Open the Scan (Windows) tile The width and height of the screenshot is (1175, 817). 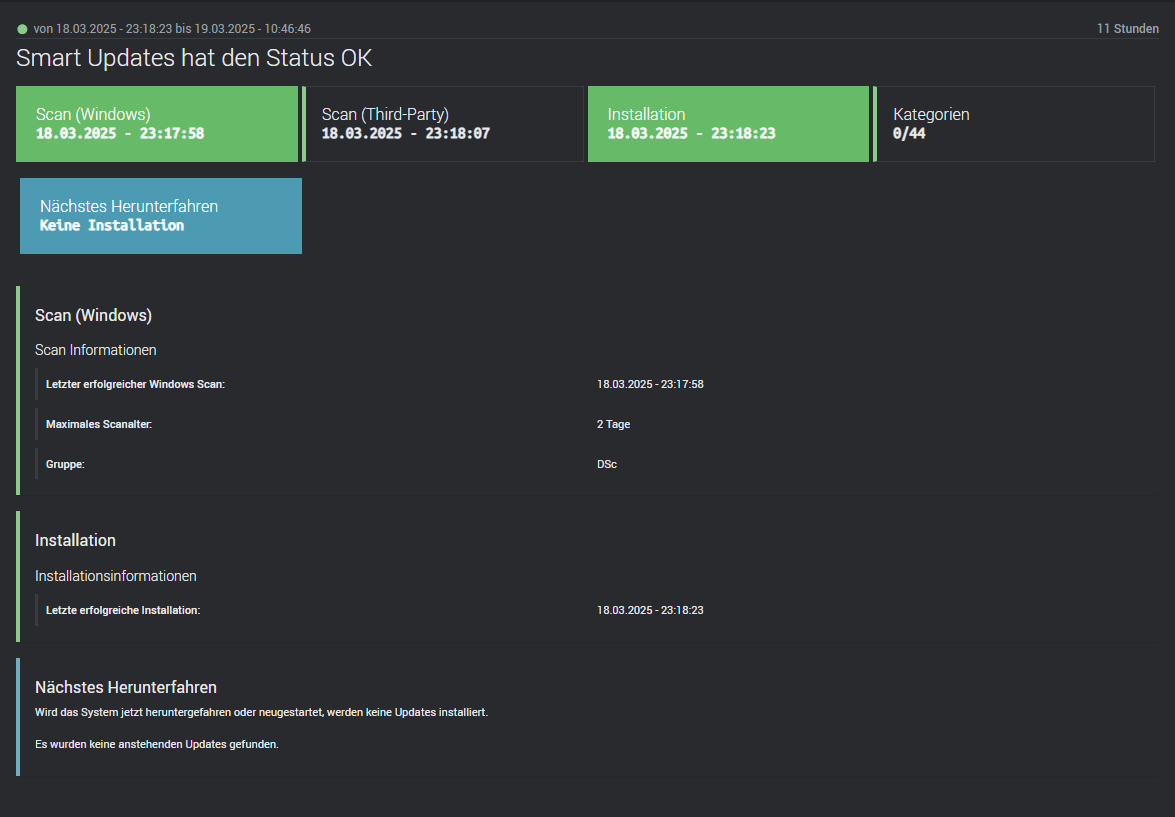pyautogui.click(x=157, y=124)
